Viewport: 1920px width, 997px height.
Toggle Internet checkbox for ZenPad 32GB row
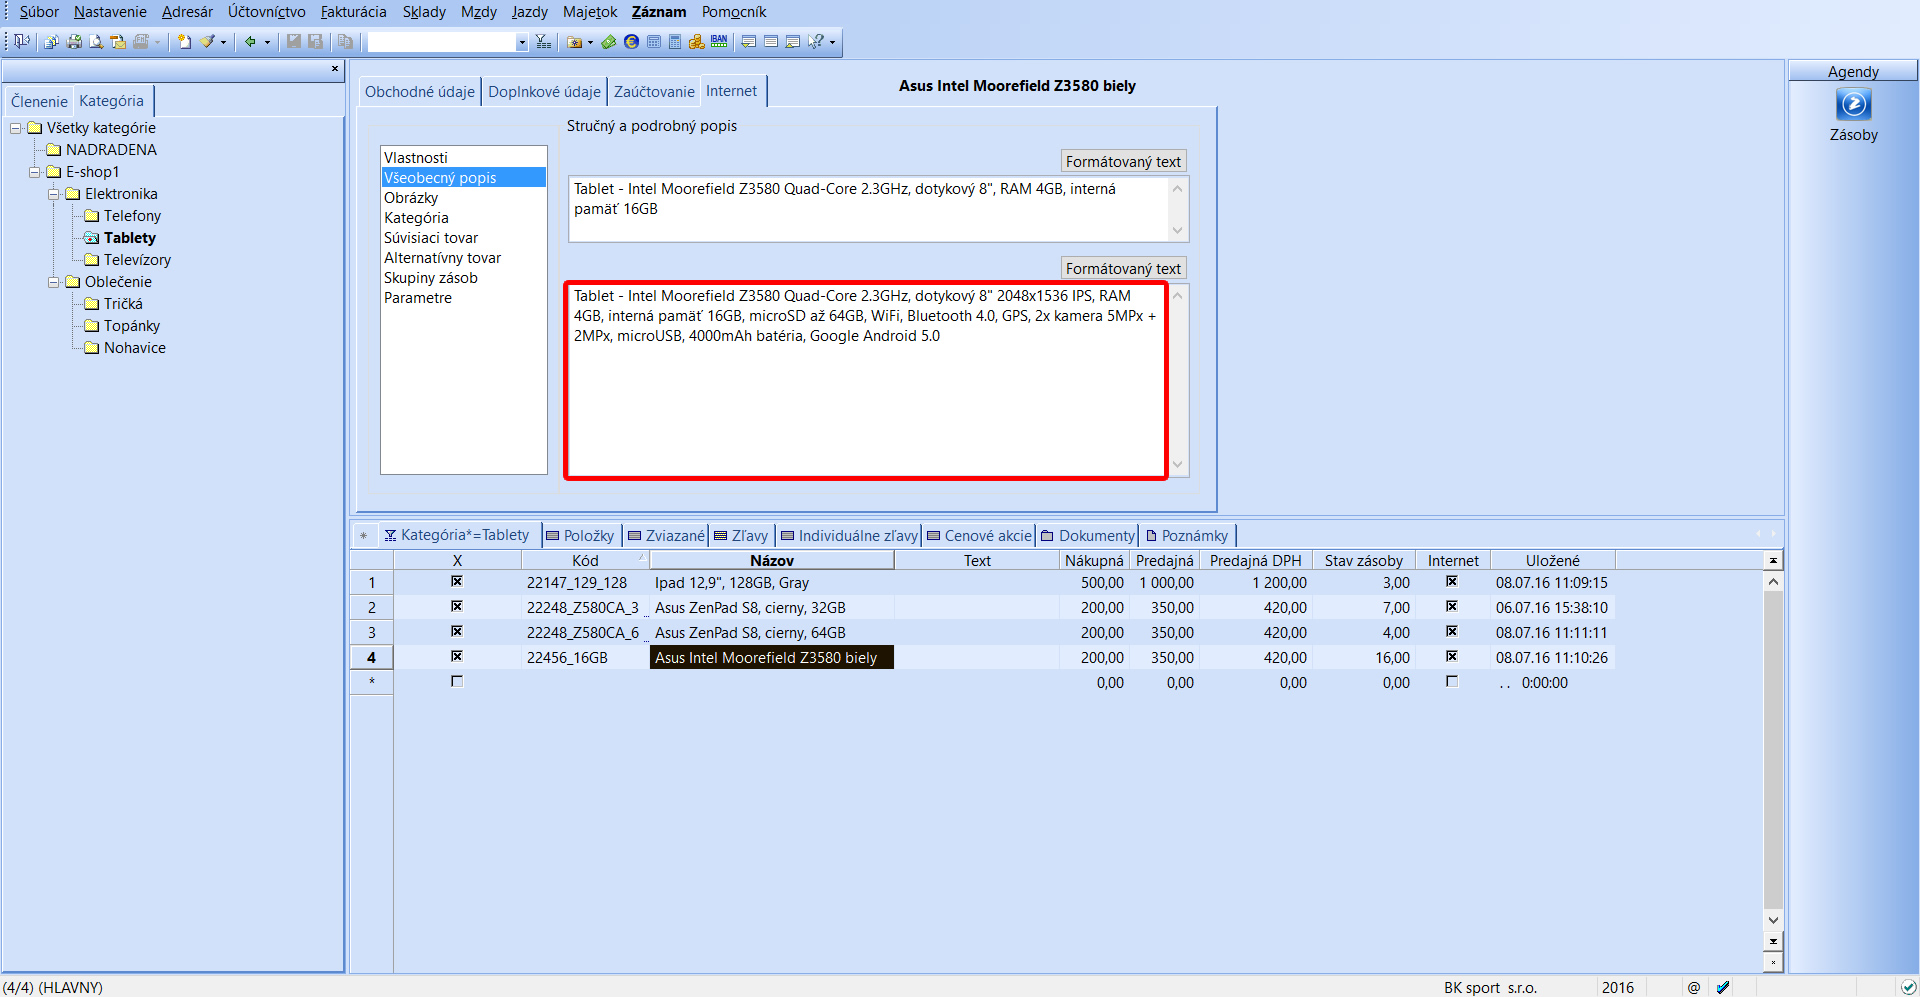[x=1452, y=606]
